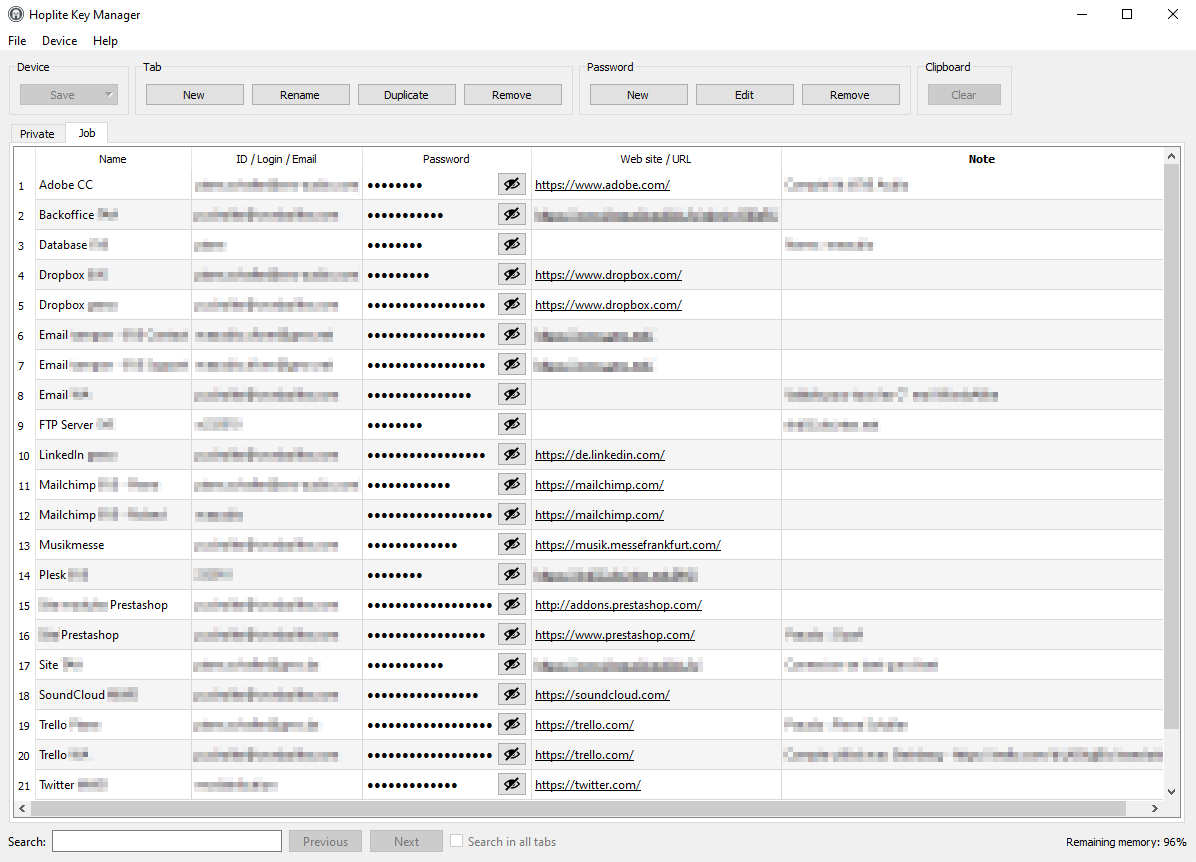Reveal the Adobe CC password with eye icon
Image resolution: width=1196 pixels, height=862 pixels.
tap(512, 185)
